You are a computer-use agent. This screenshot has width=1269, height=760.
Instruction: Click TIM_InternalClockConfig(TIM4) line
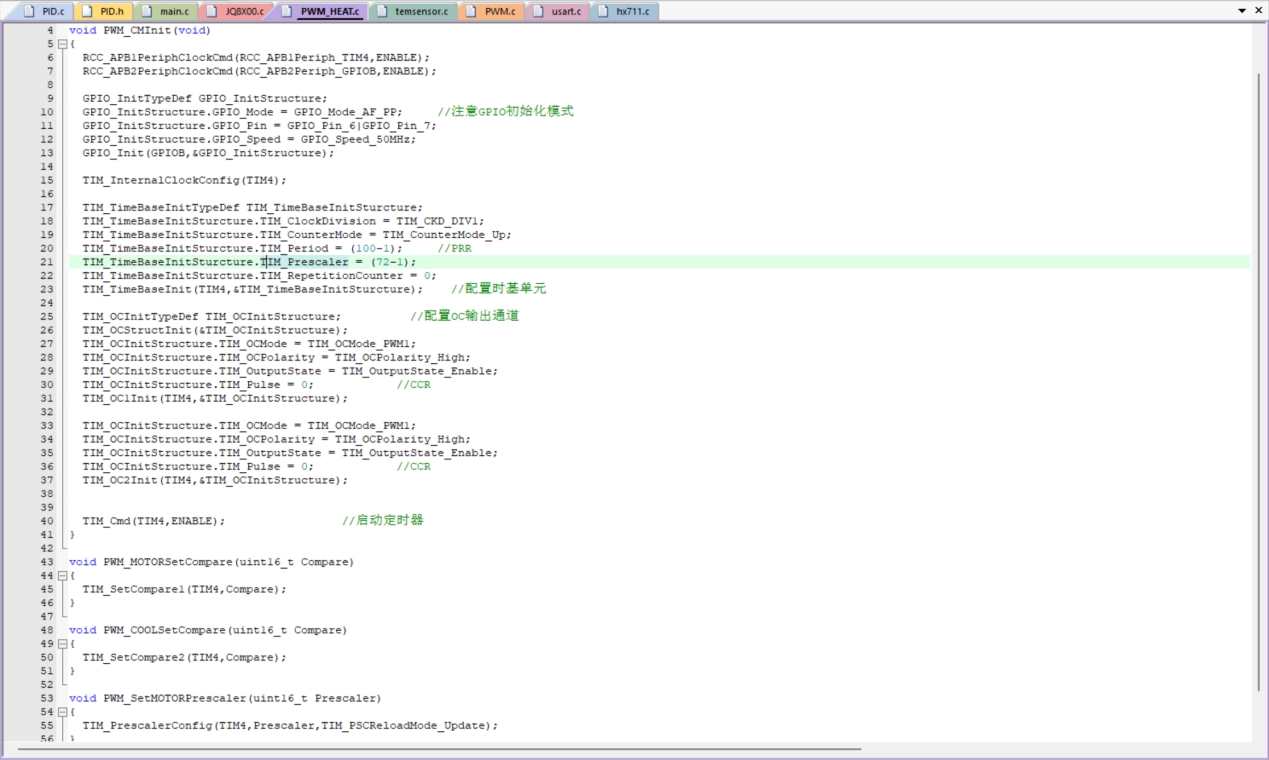184,181
